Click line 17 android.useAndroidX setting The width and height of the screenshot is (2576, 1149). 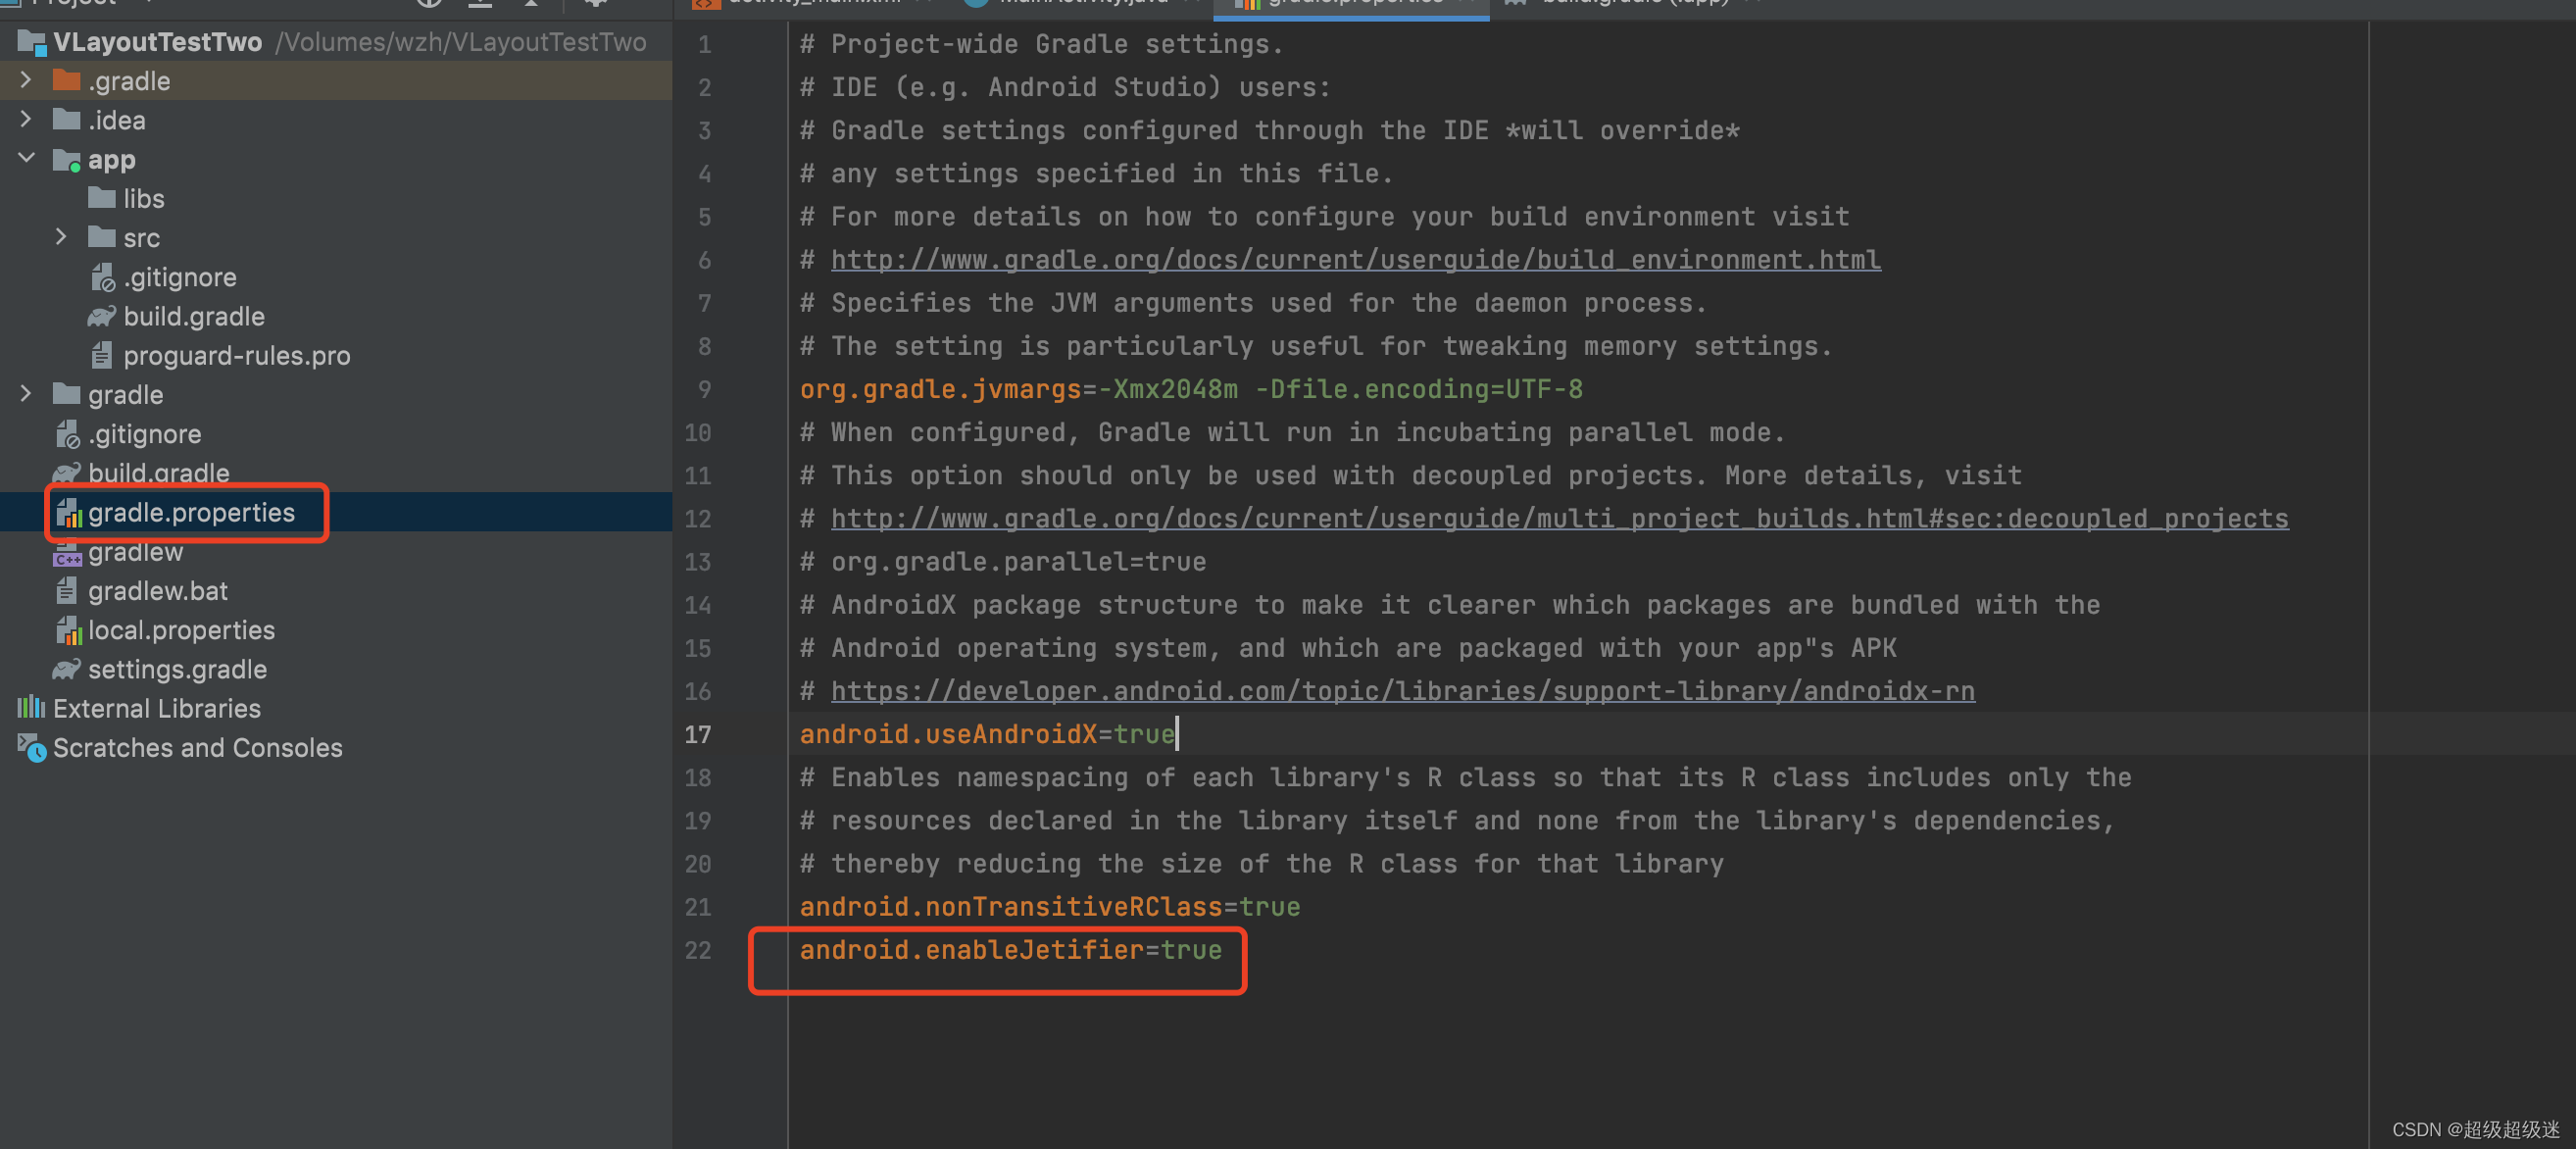tap(985, 734)
